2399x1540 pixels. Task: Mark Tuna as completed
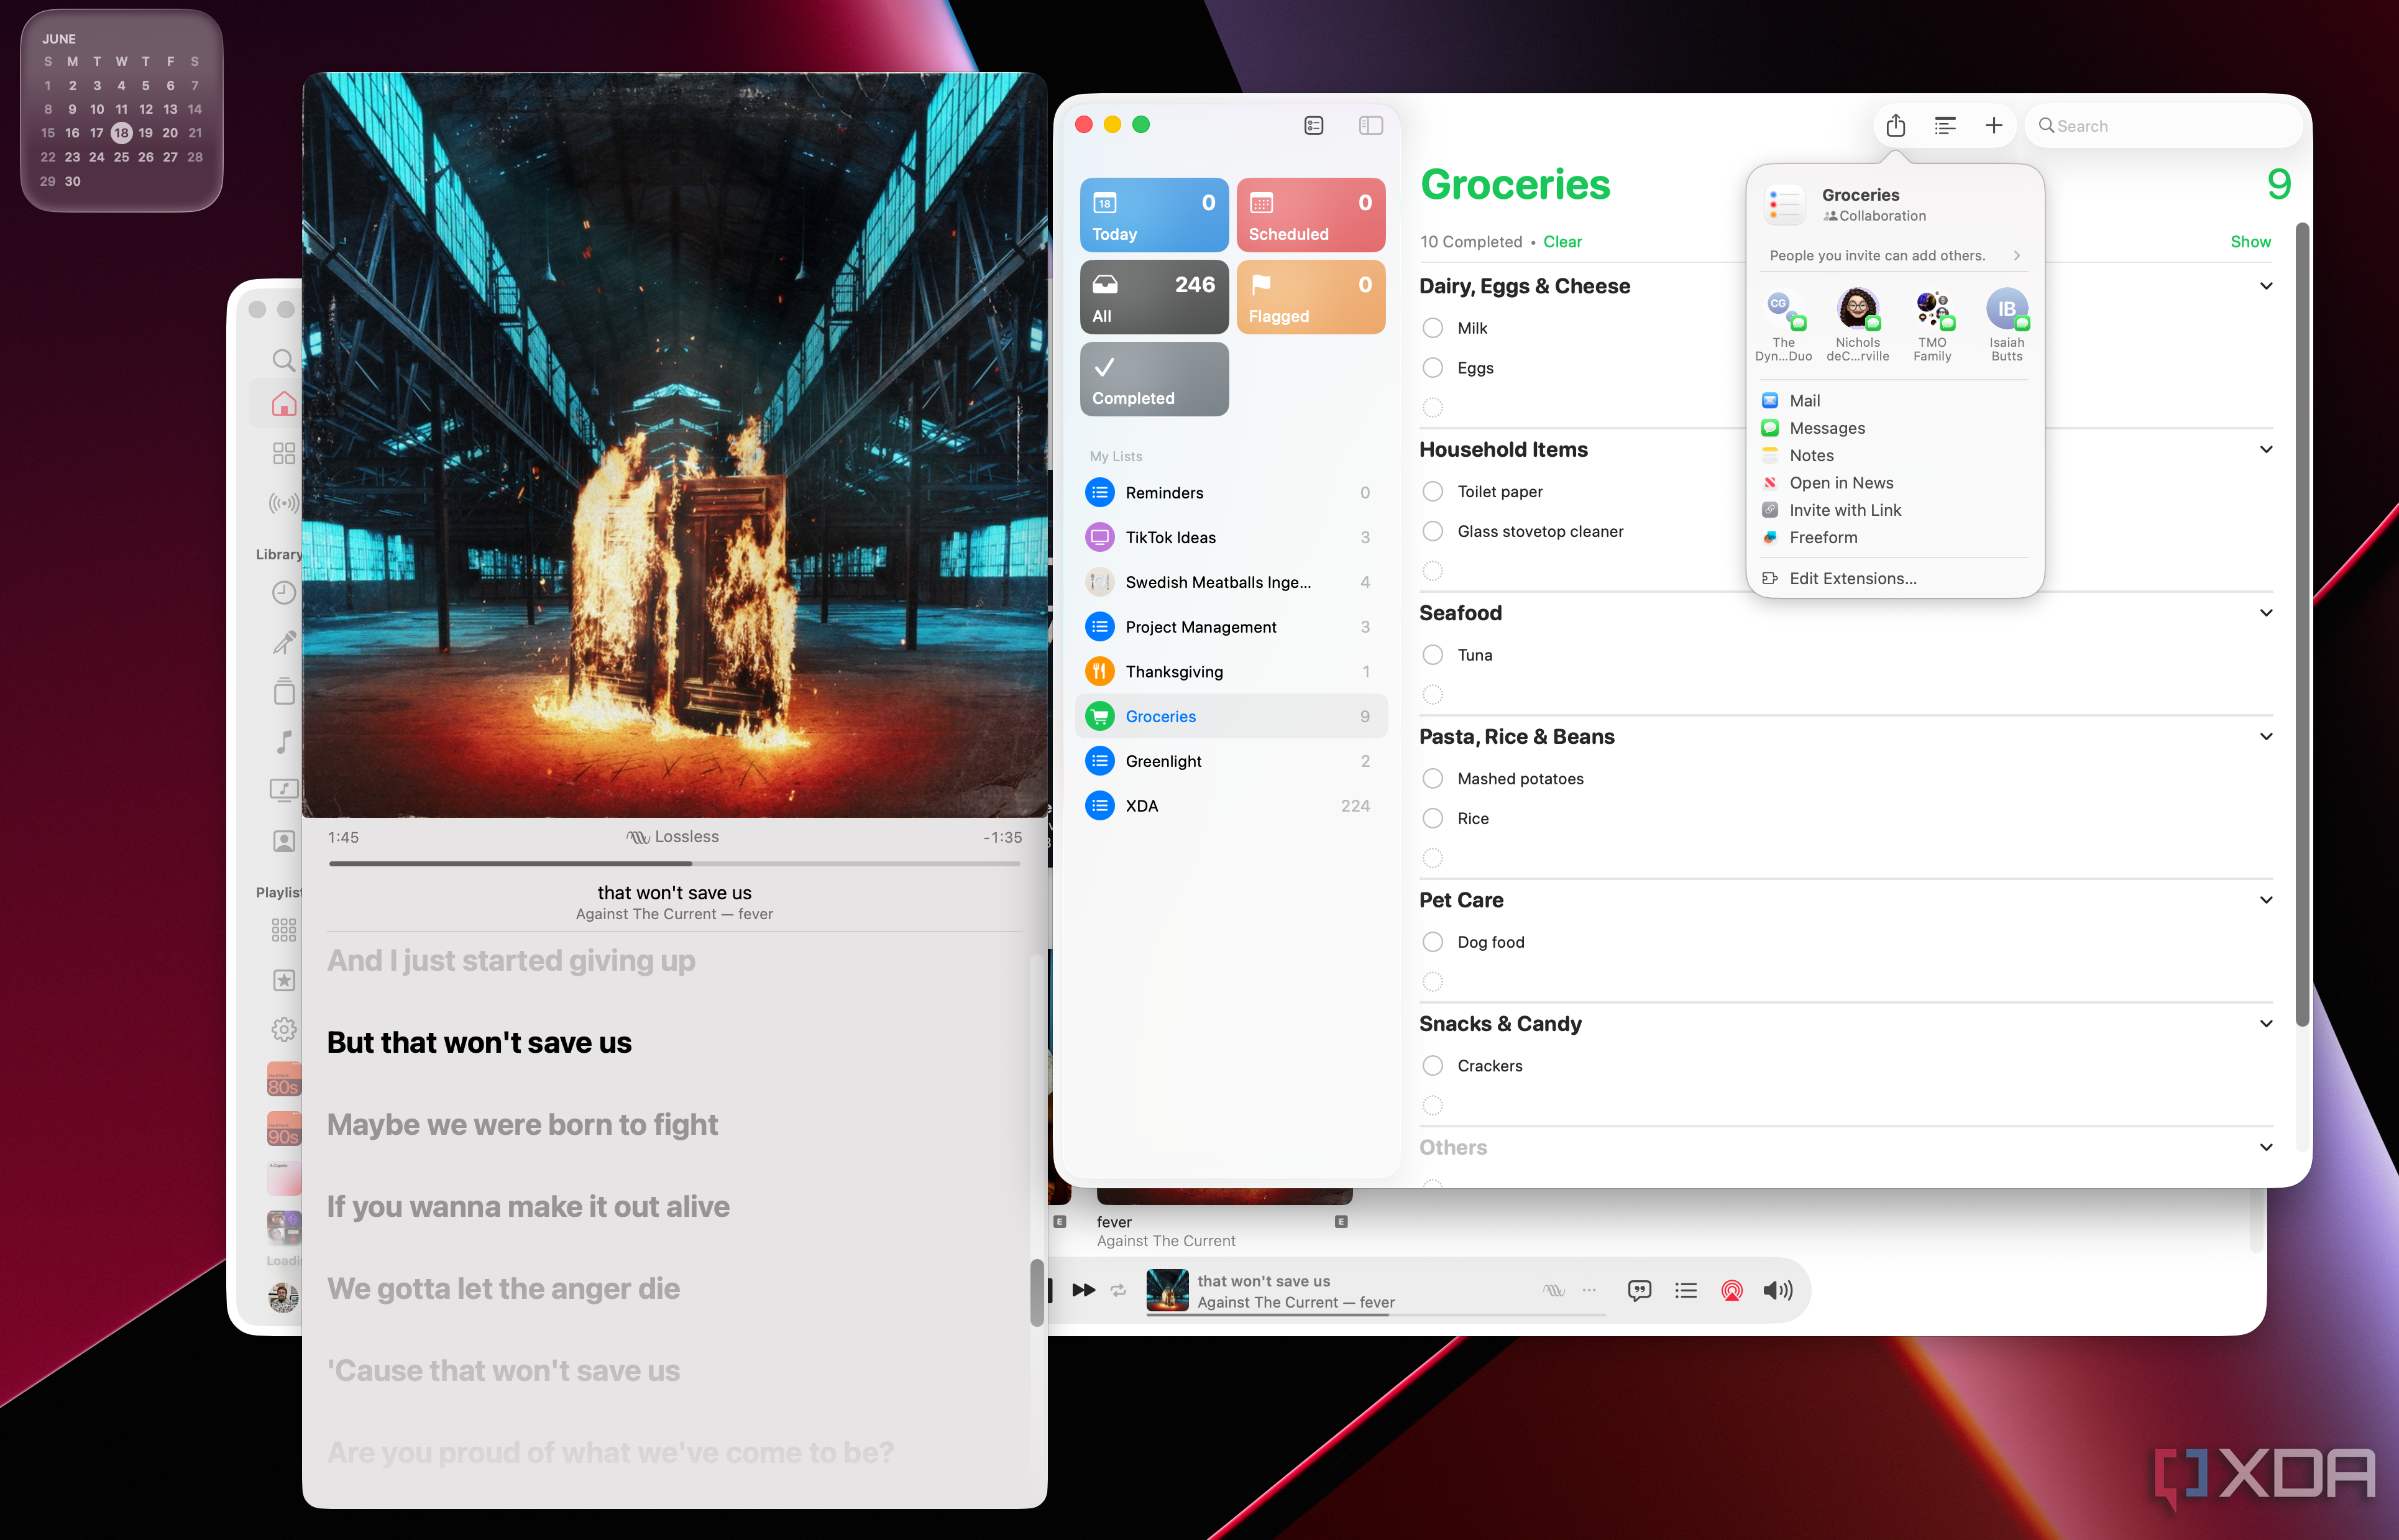pyautogui.click(x=1433, y=655)
